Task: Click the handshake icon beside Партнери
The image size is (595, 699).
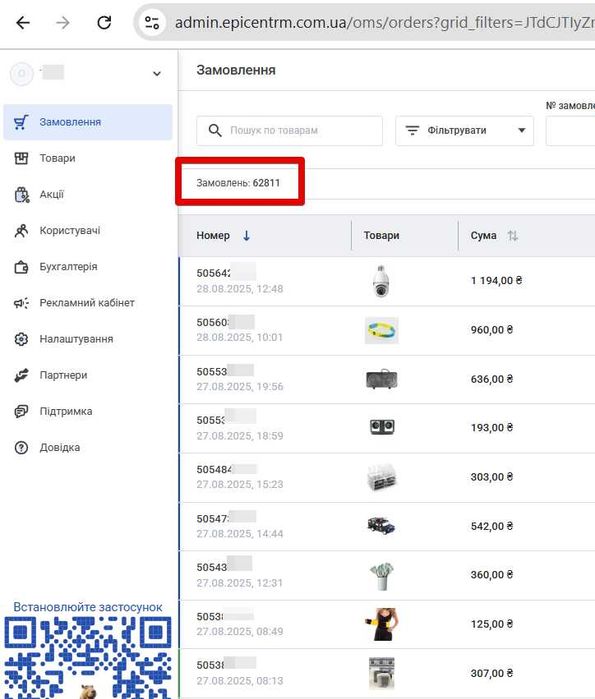Action: pyautogui.click(x=21, y=375)
